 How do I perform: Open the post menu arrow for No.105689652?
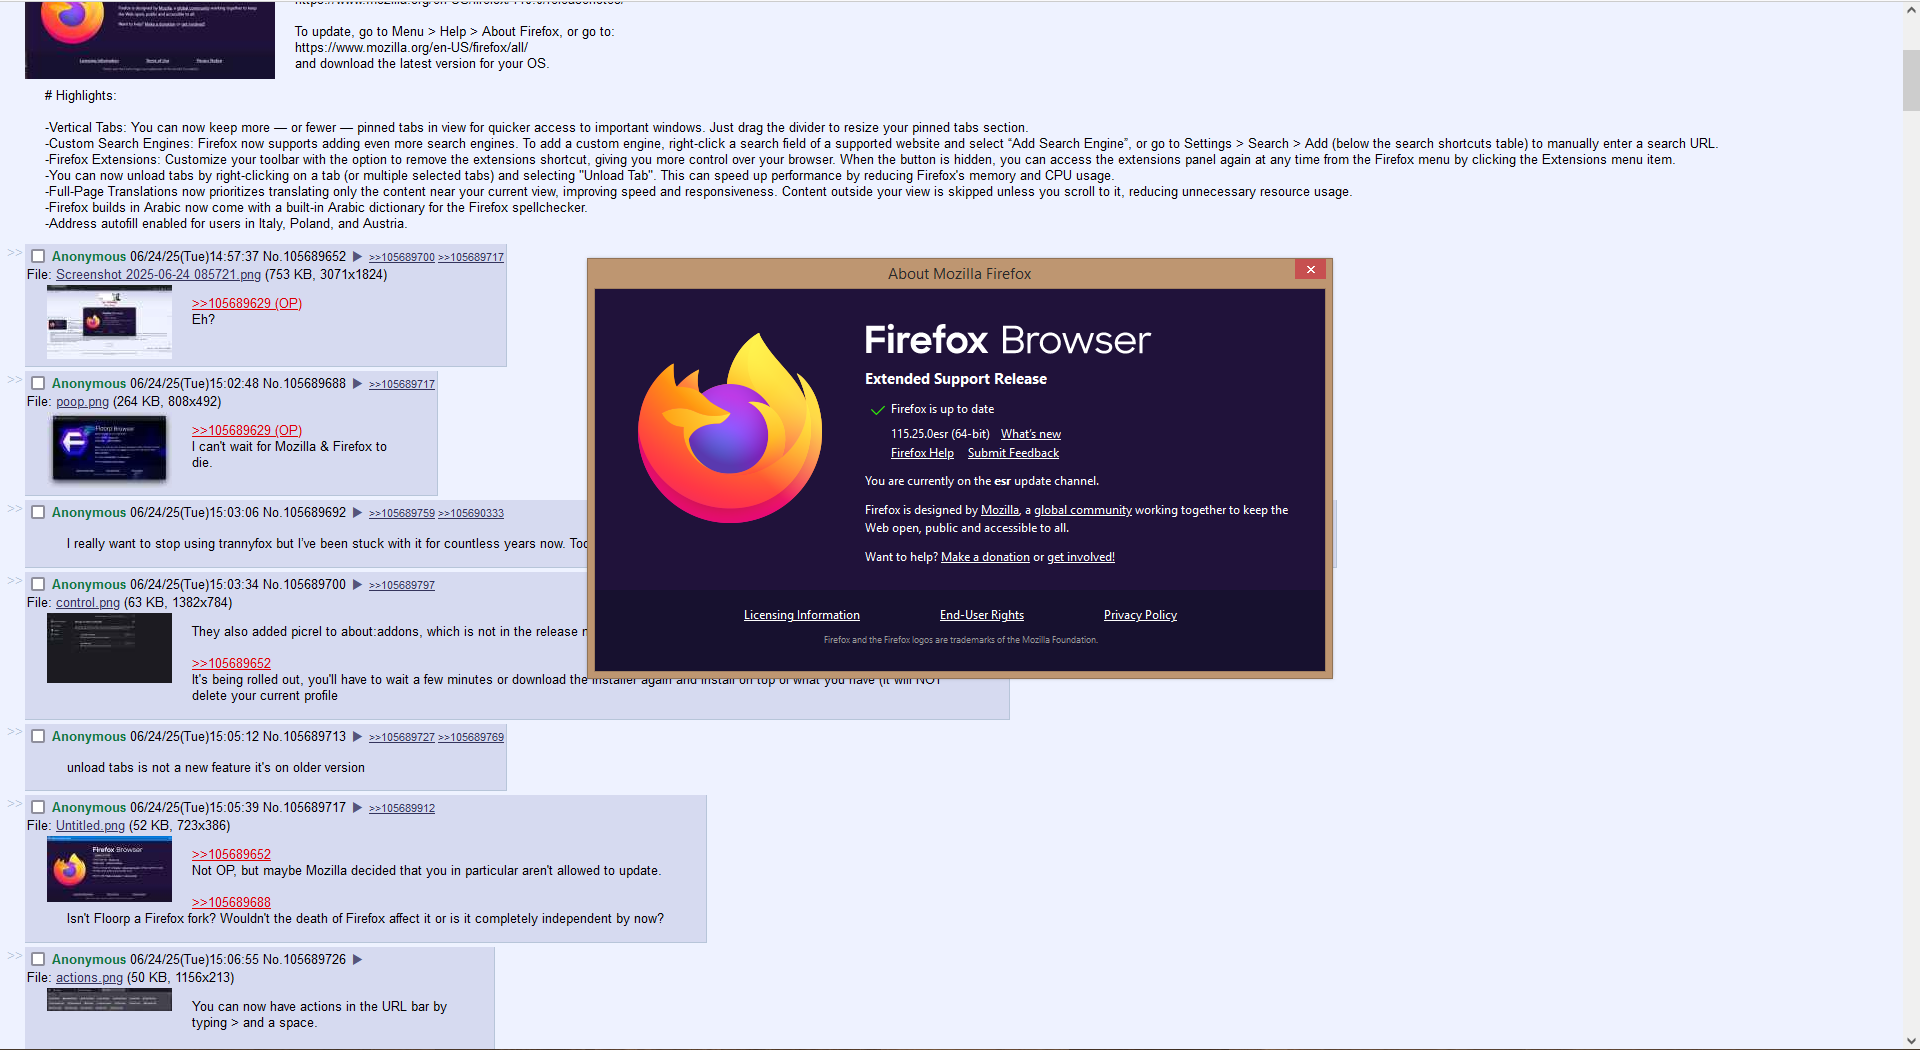click(x=357, y=257)
